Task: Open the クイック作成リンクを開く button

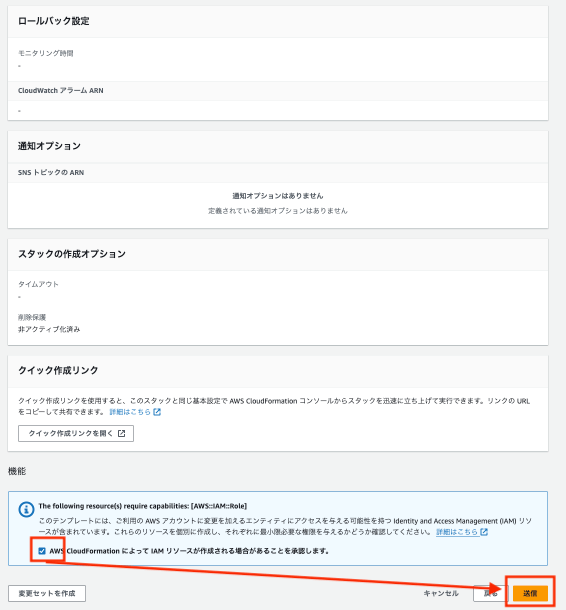Action: [x=76, y=433]
